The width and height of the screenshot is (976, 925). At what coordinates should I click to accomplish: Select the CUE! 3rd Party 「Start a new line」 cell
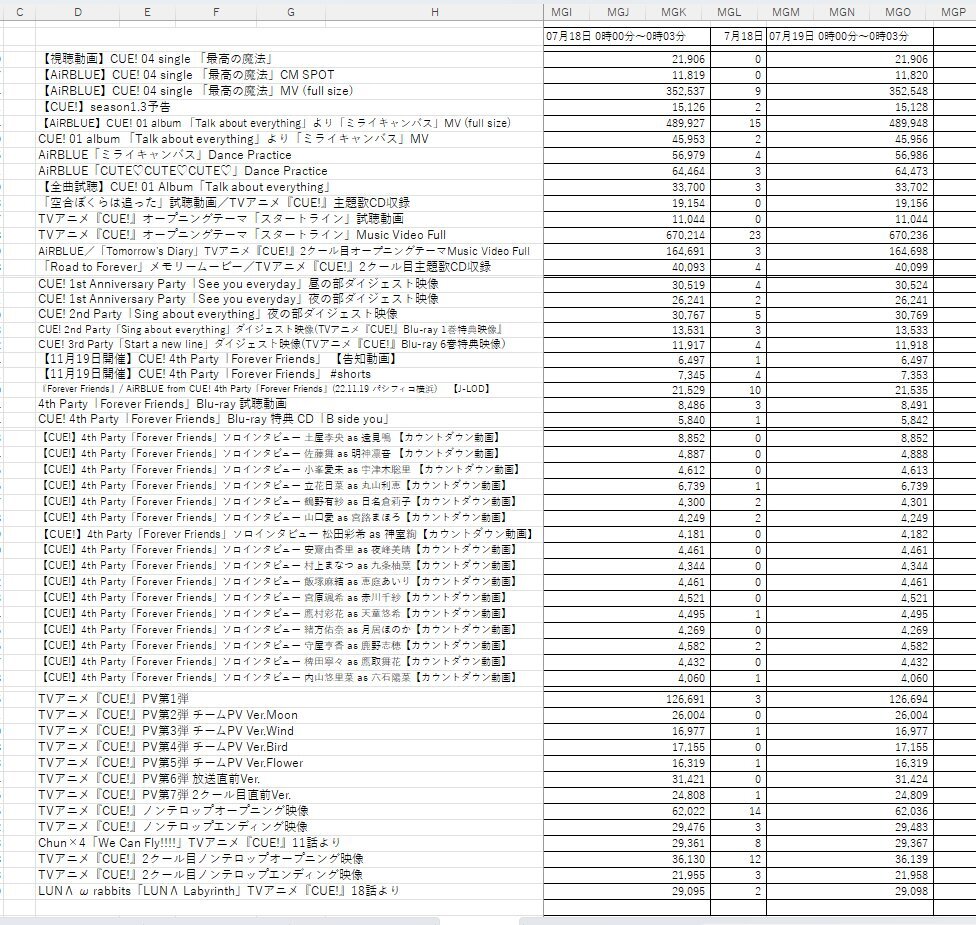[x=272, y=344]
